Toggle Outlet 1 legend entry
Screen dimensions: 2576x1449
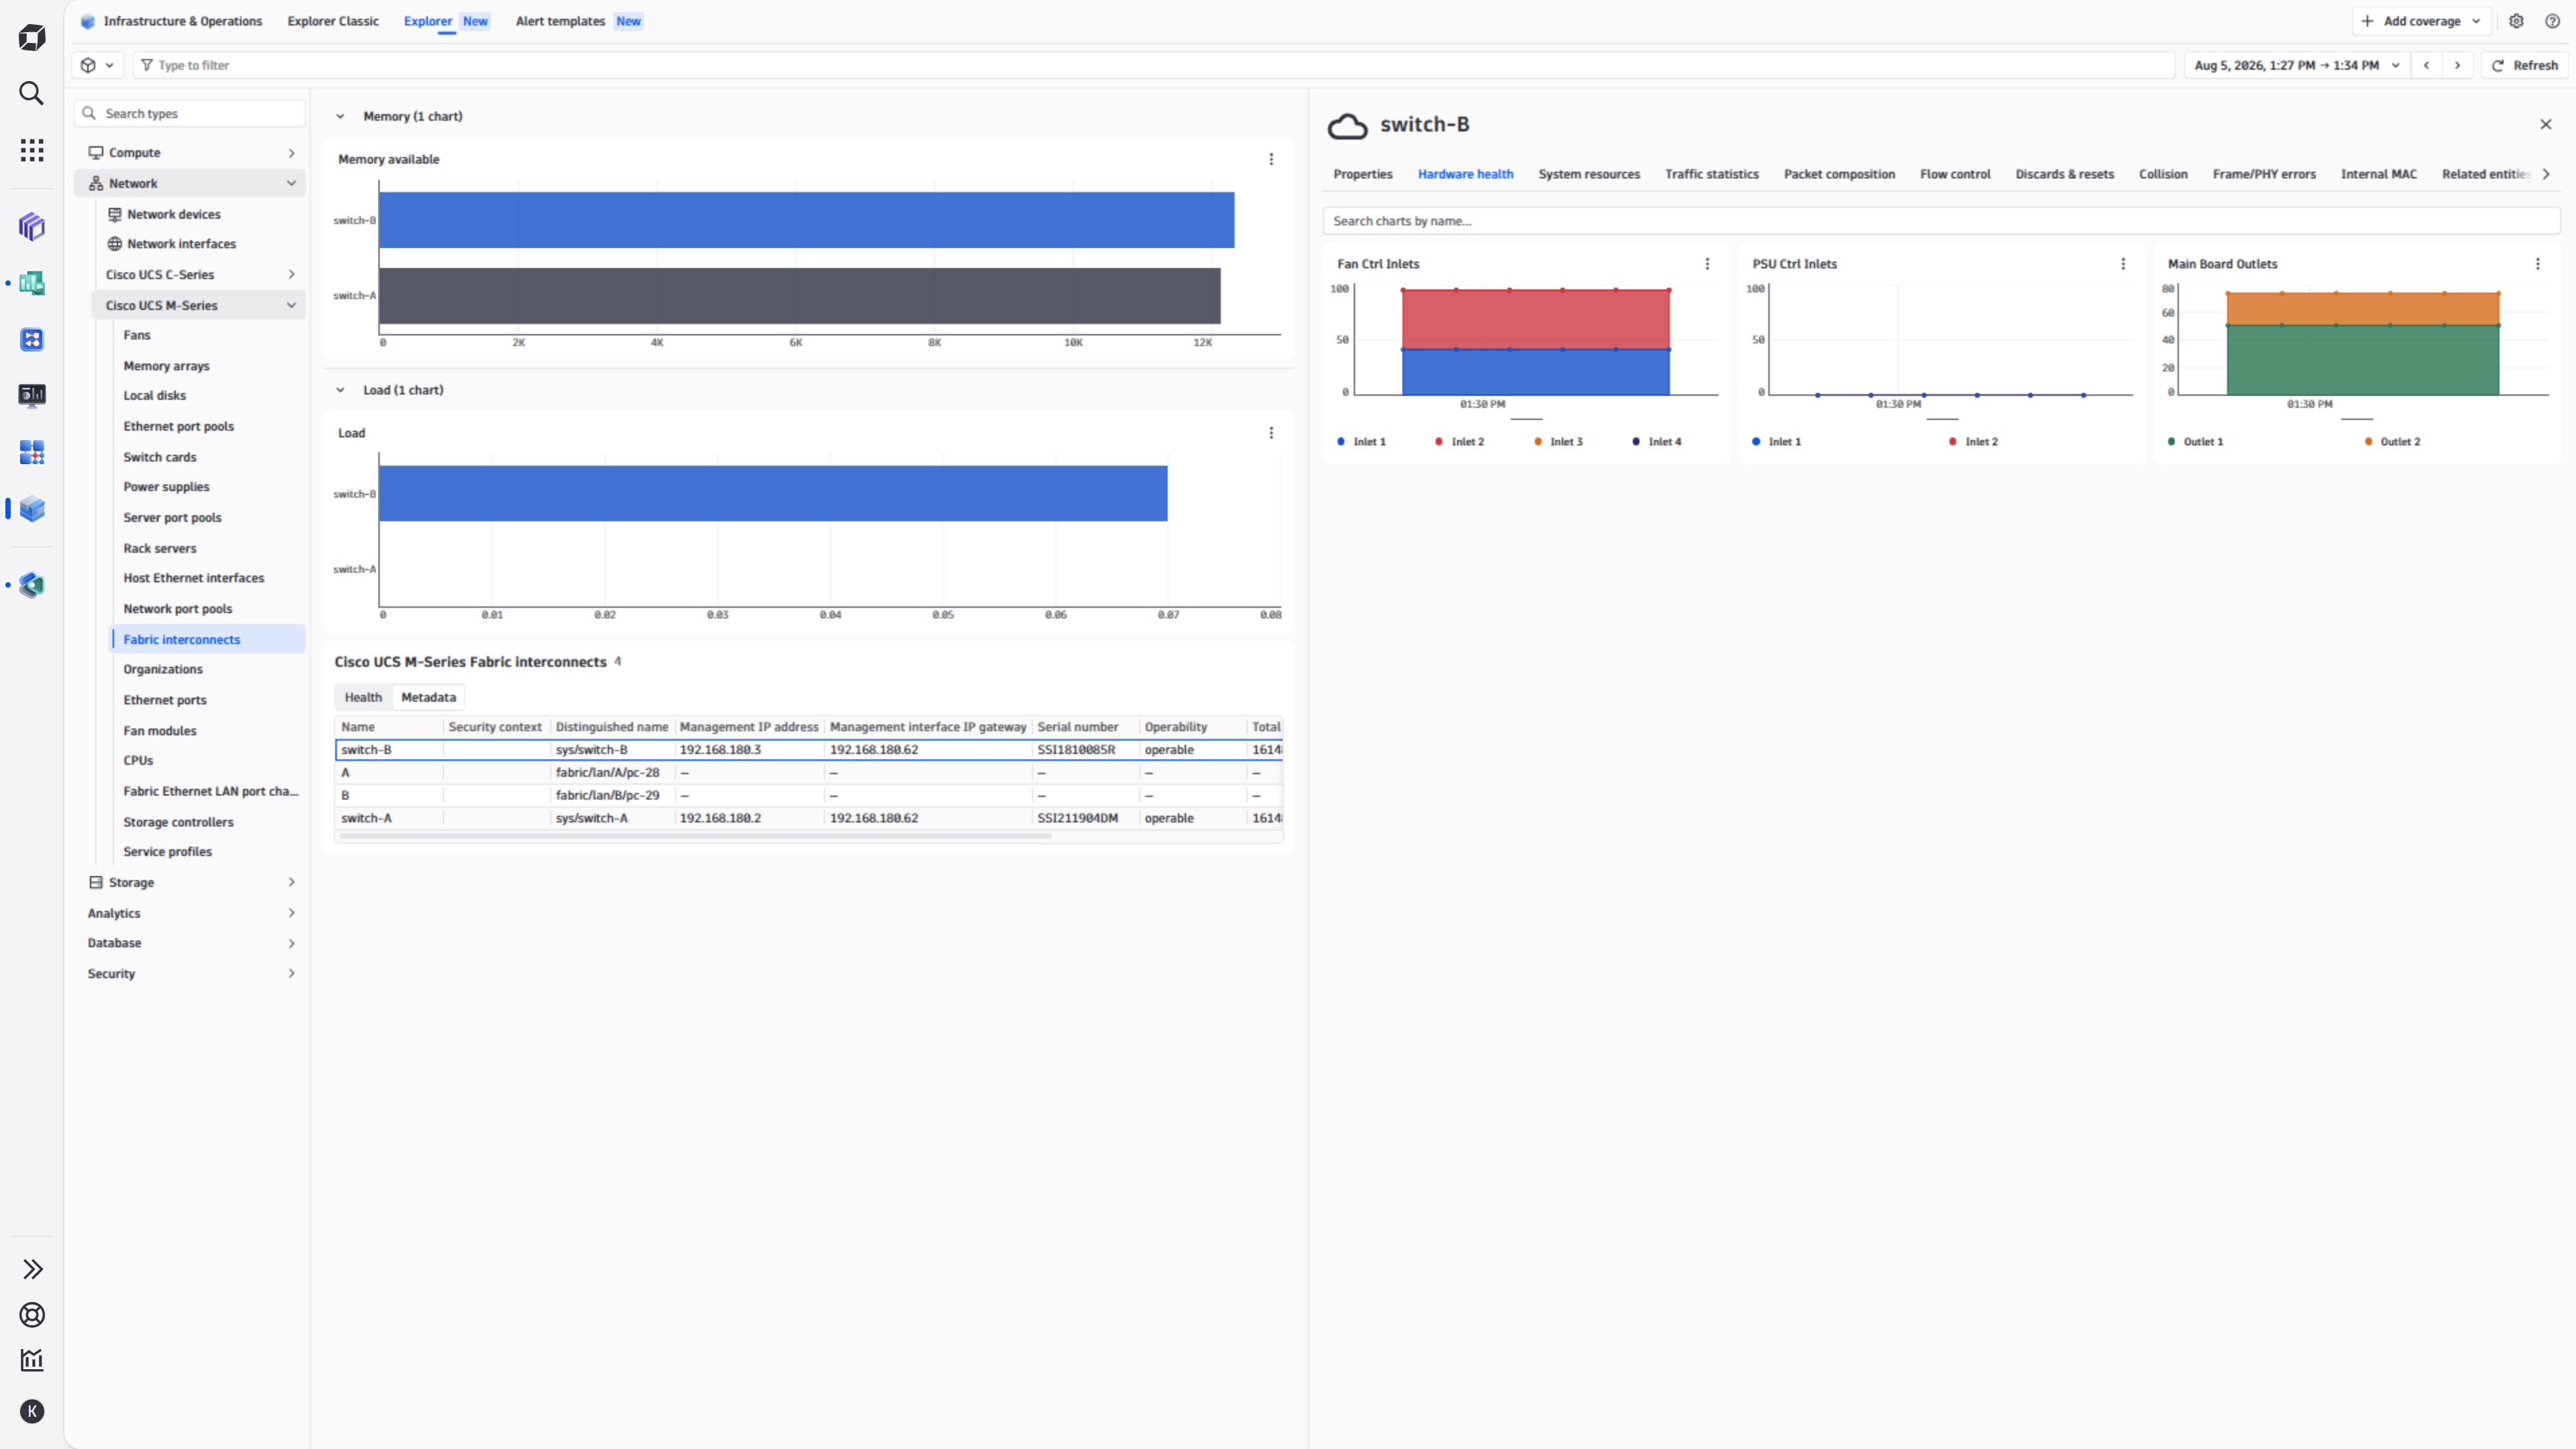point(2195,441)
